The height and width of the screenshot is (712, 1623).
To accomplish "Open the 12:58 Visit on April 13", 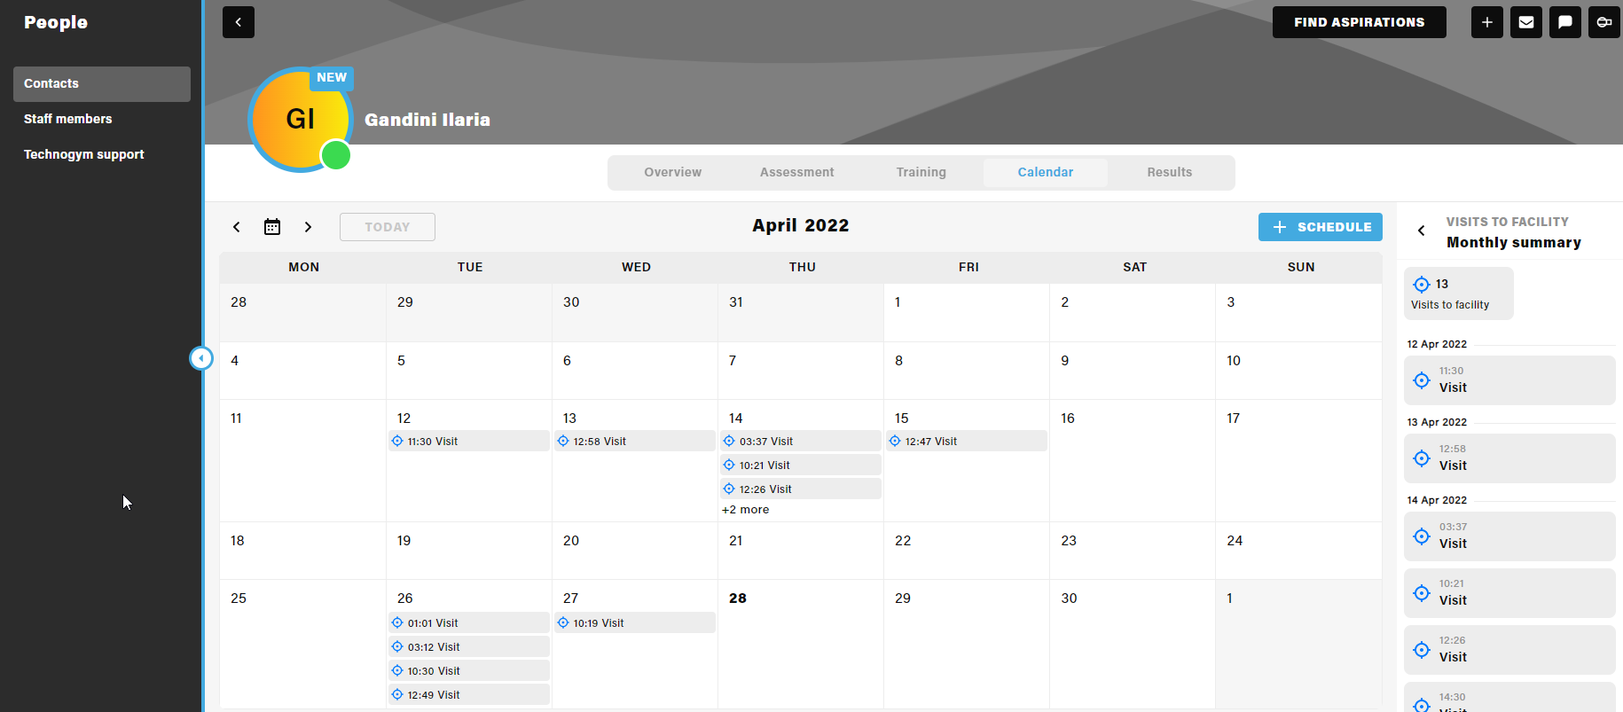I will click(635, 441).
